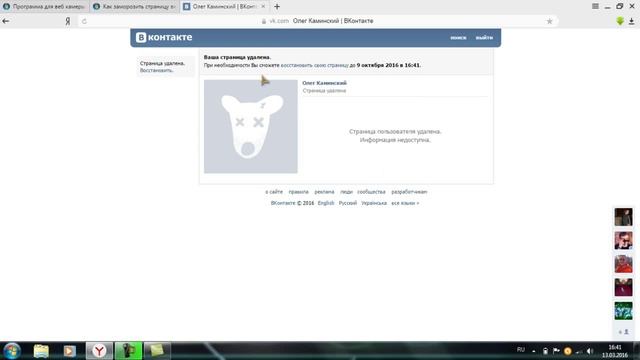Viewport: 640px width, 360px height.
Task: Open green recorder app in taskbar
Action: (x=128, y=351)
